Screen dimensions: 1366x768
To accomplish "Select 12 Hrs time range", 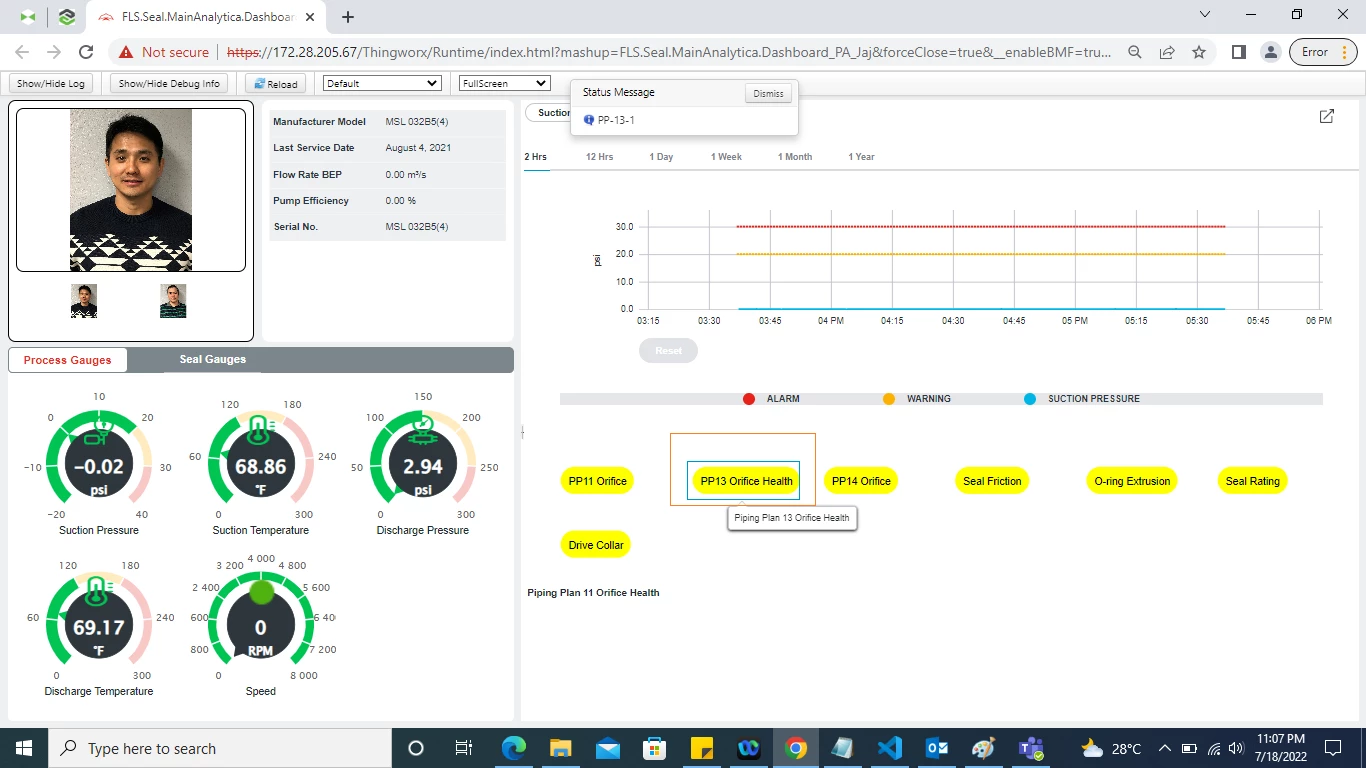I will click(599, 157).
